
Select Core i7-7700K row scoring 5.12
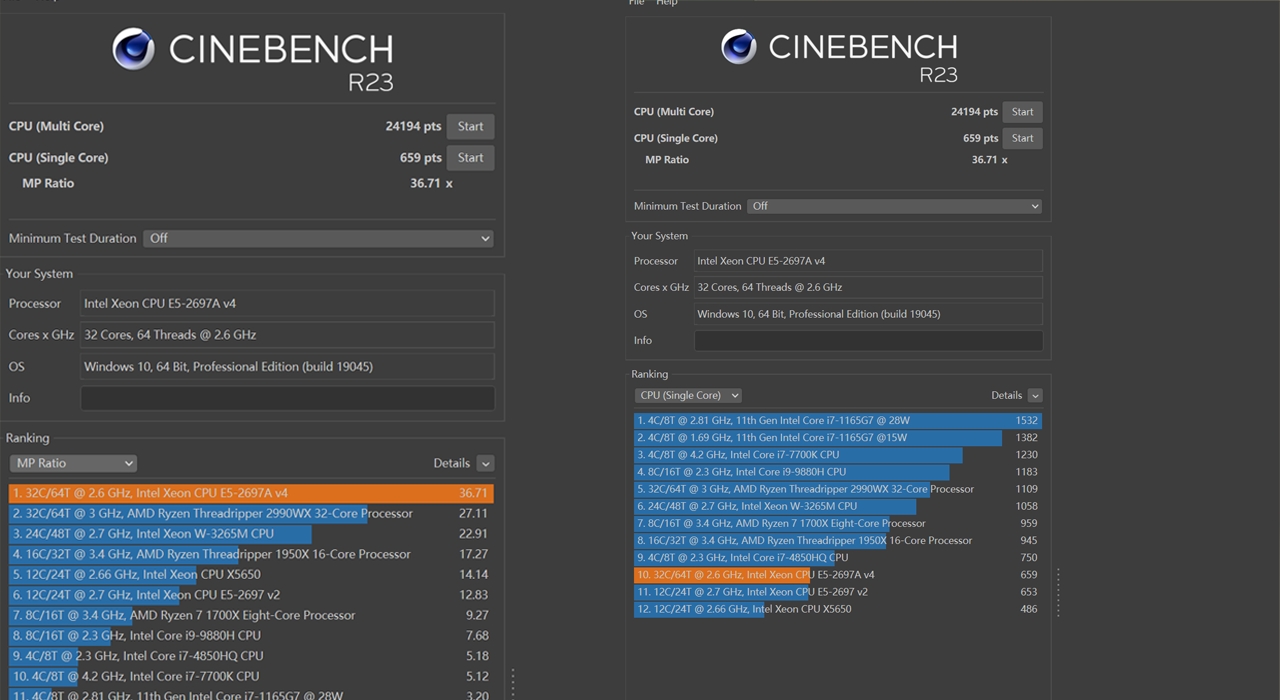[x=251, y=677]
